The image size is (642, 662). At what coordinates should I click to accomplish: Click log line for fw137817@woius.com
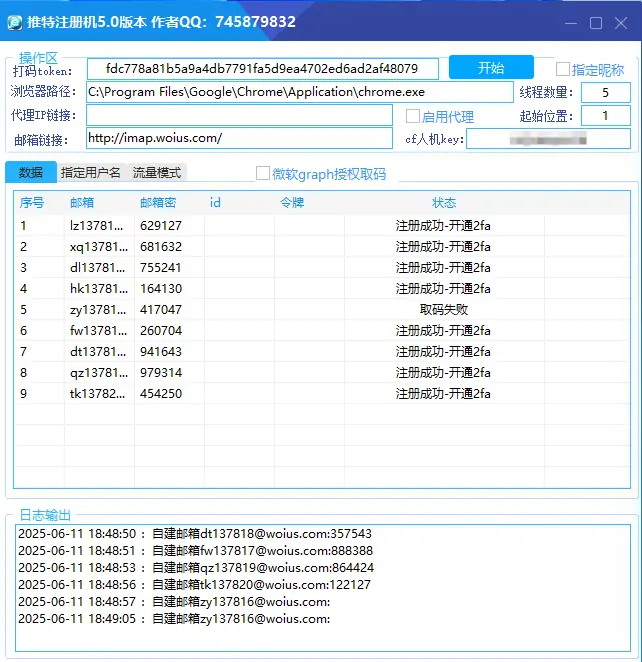195,551
